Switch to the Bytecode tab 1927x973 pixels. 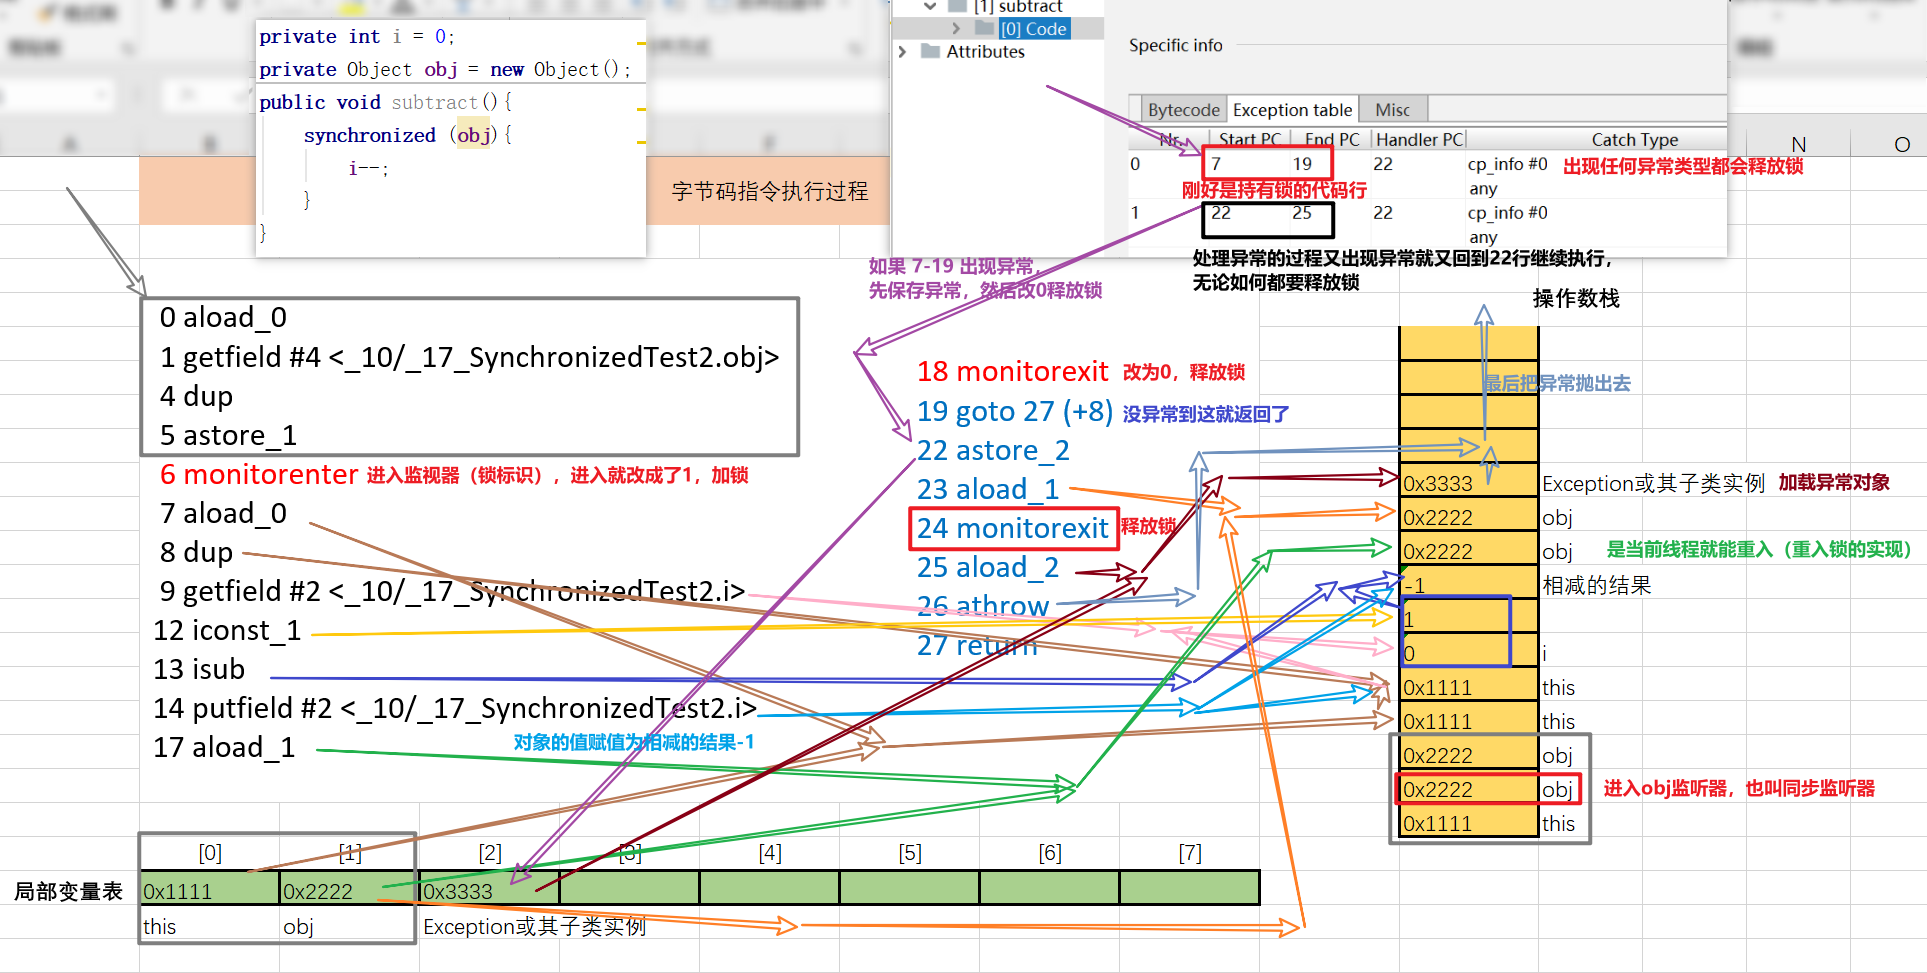pyautogui.click(x=1184, y=109)
